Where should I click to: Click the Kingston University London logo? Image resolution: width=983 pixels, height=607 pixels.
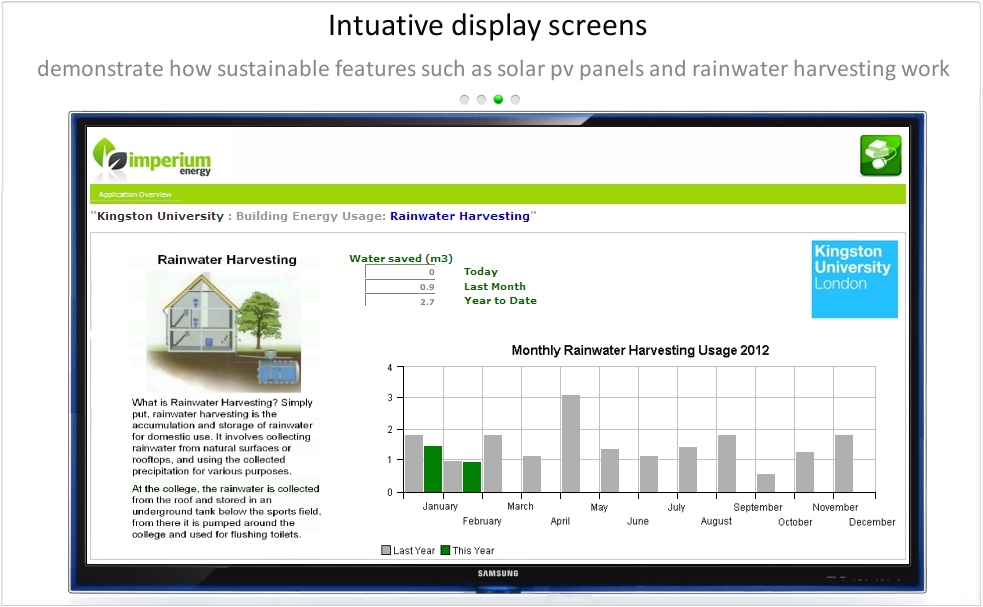pos(854,279)
